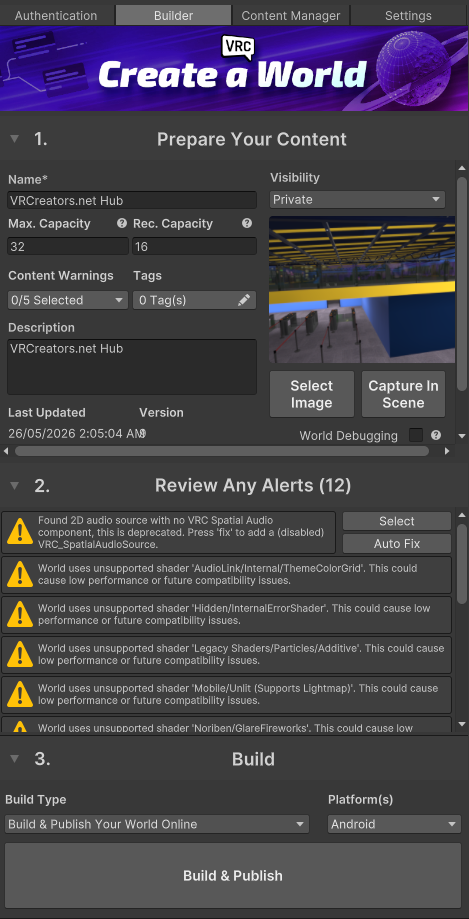Open the Rec. Capacity help icon
Viewport: 469px width, 919px height.
click(x=247, y=223)
